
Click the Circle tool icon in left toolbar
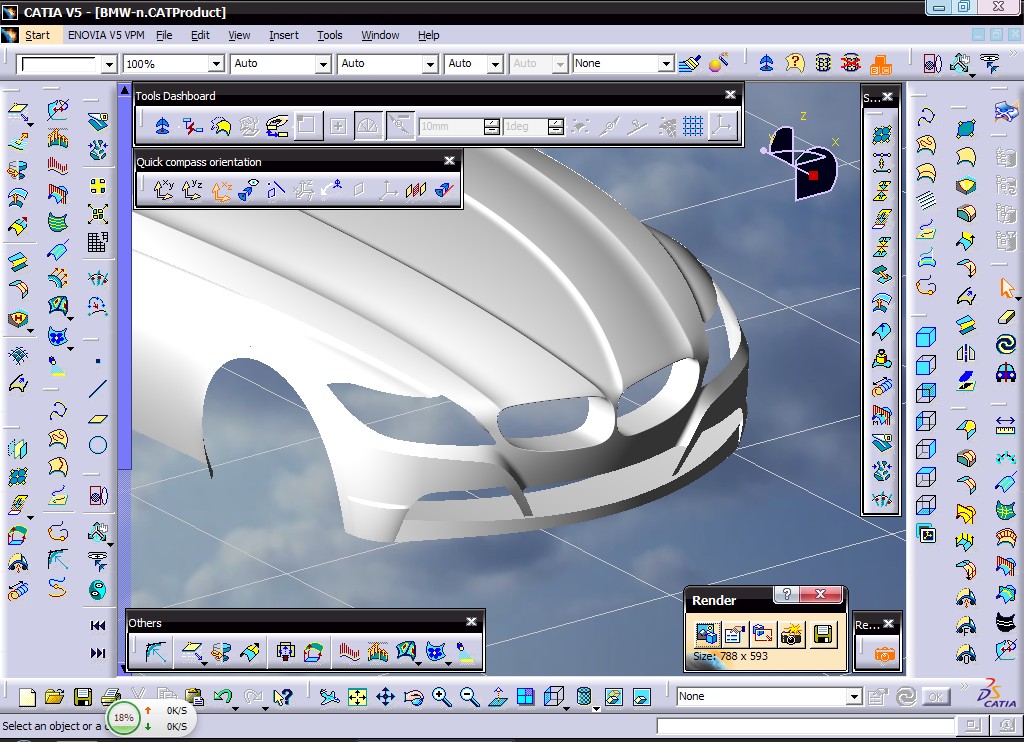pos(98,445)
